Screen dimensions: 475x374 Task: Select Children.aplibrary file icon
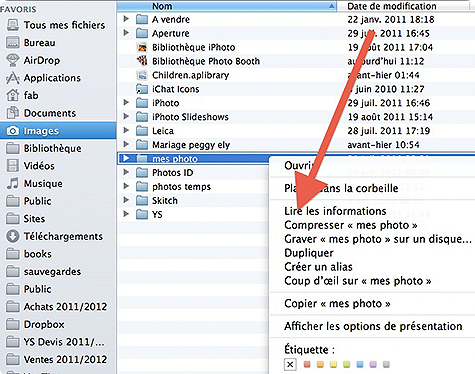(142, 75)
